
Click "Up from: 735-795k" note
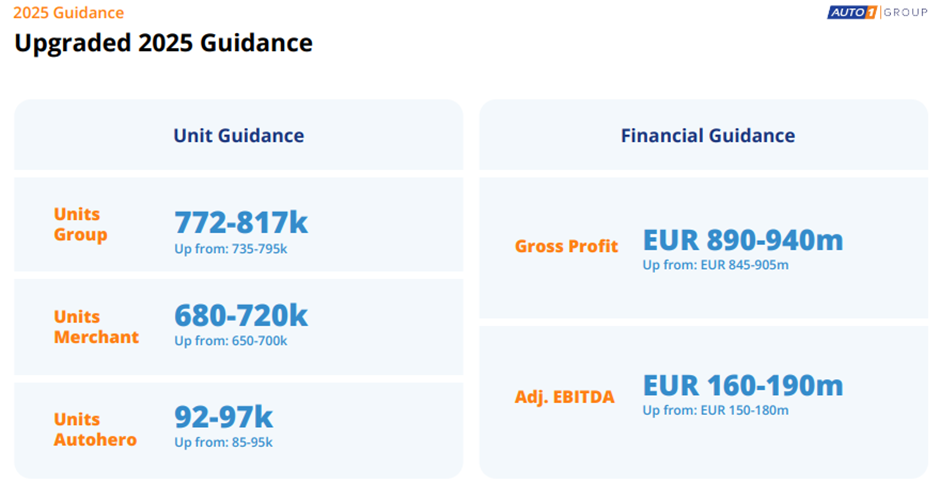point(231,249)
